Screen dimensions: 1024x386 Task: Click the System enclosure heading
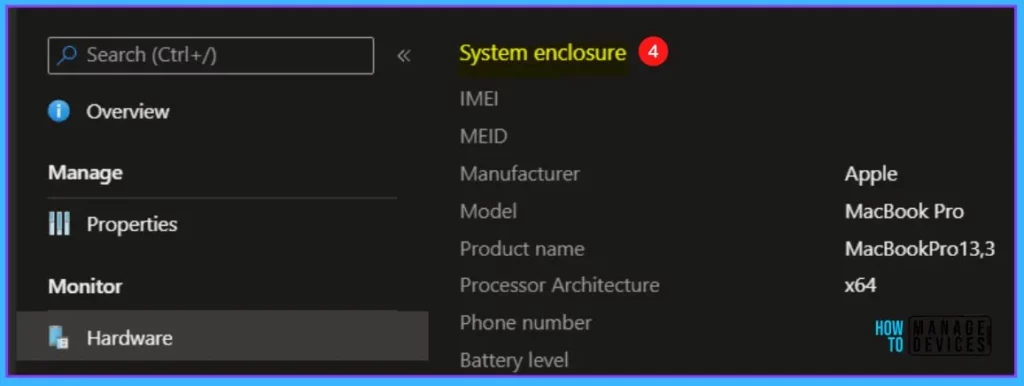point(543,53)
